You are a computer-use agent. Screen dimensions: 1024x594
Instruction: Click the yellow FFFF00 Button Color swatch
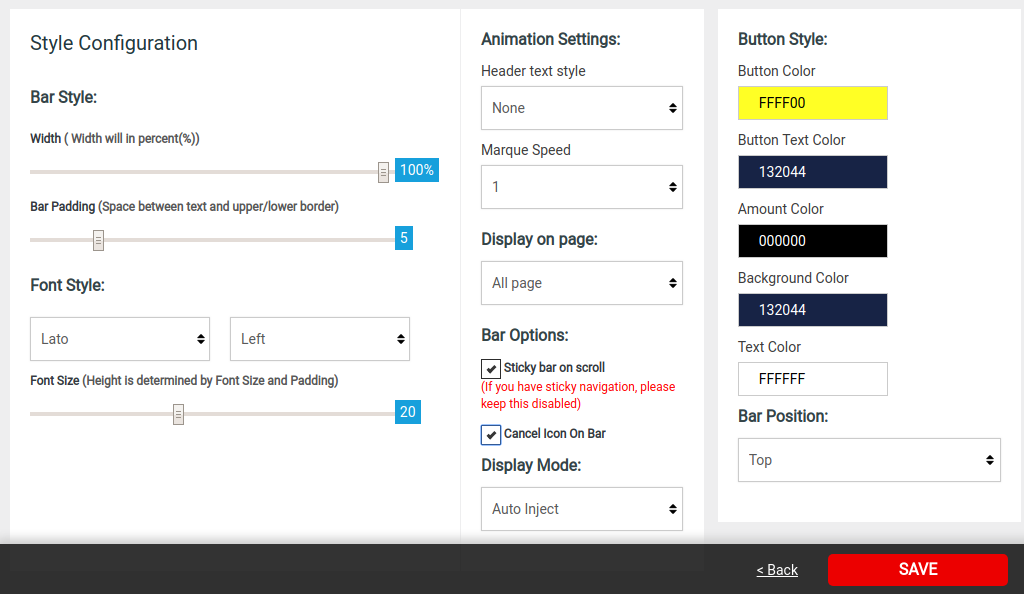812,102
